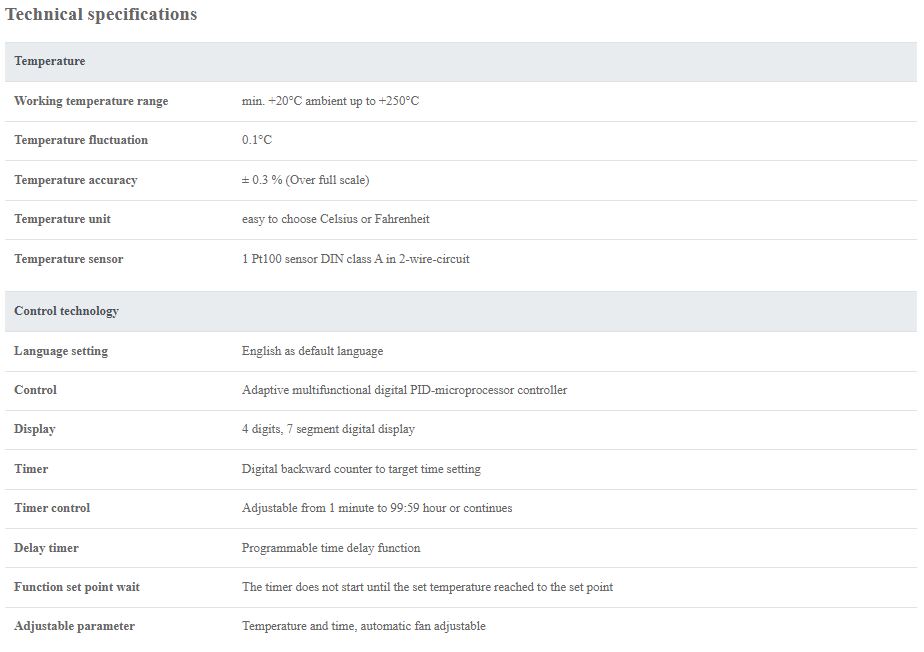Click the 'Display' row label
The image size is (924, 652).
(x=35, y=429)
